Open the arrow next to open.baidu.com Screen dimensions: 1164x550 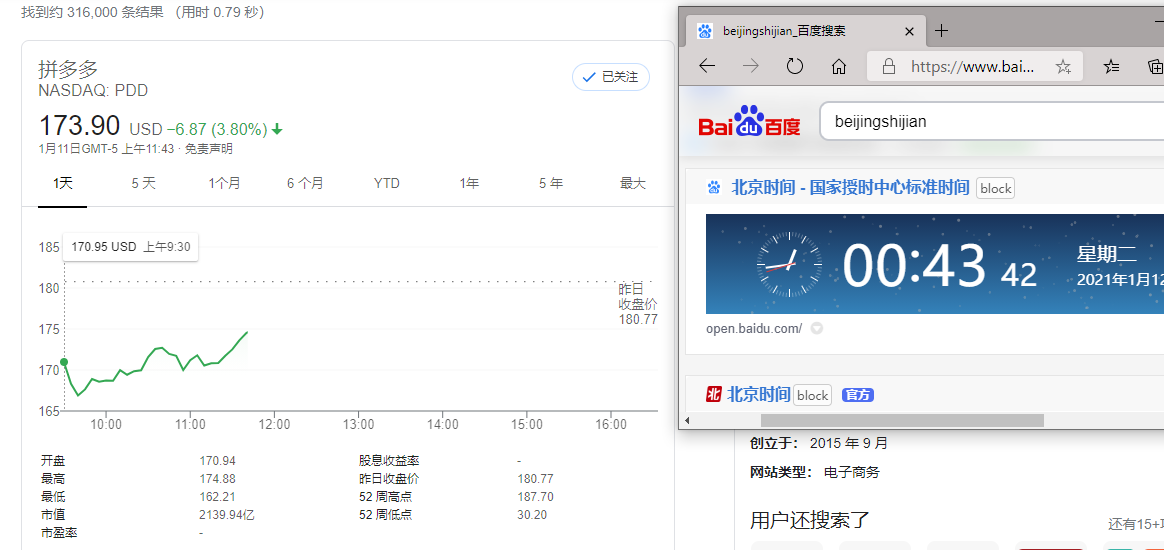pos(817,328)
